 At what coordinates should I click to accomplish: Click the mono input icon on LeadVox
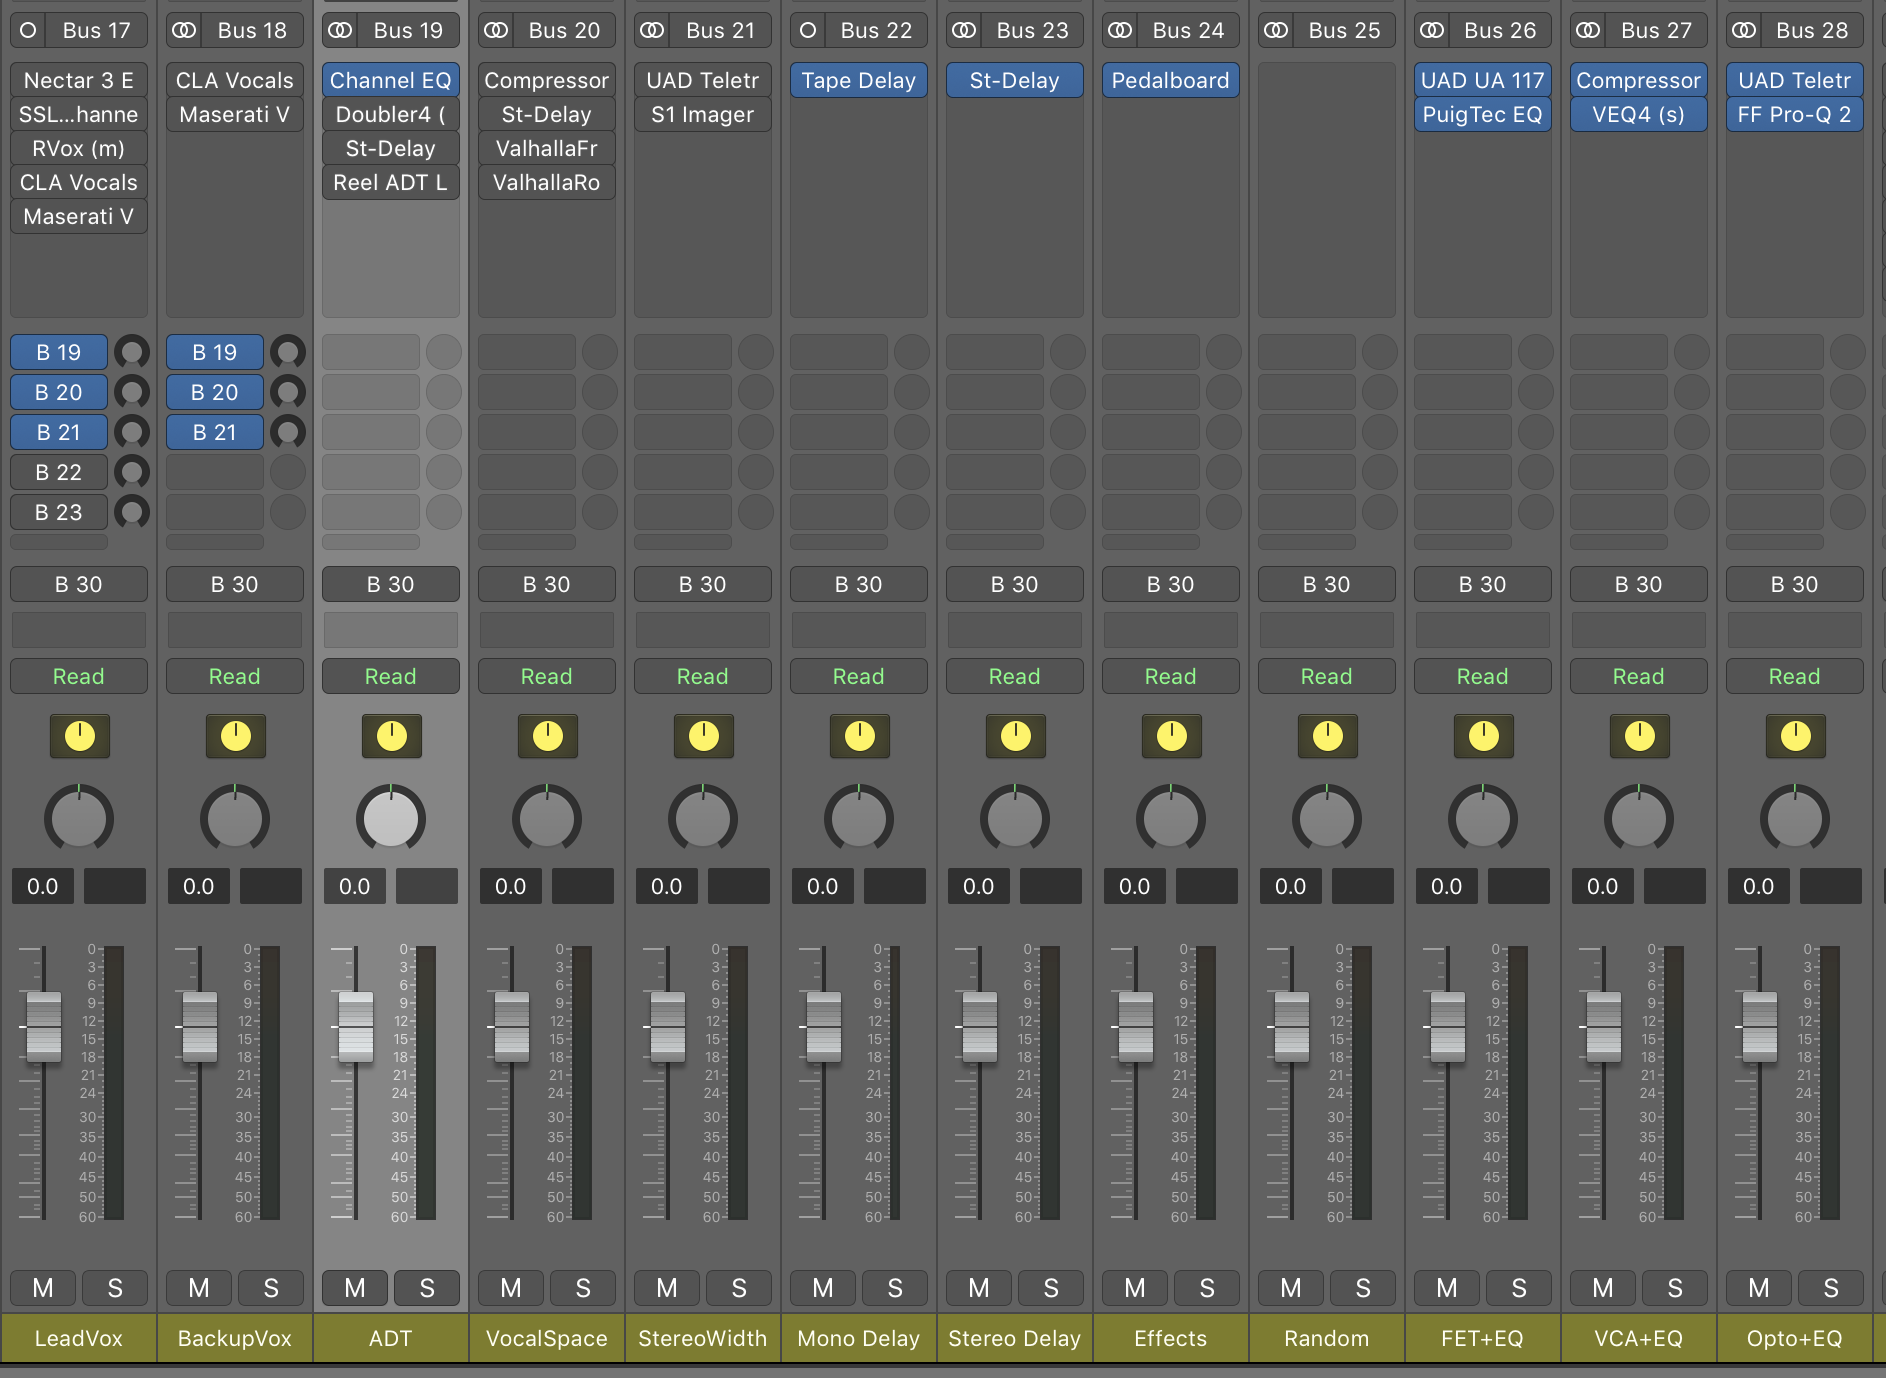click(x=29, y=31)
